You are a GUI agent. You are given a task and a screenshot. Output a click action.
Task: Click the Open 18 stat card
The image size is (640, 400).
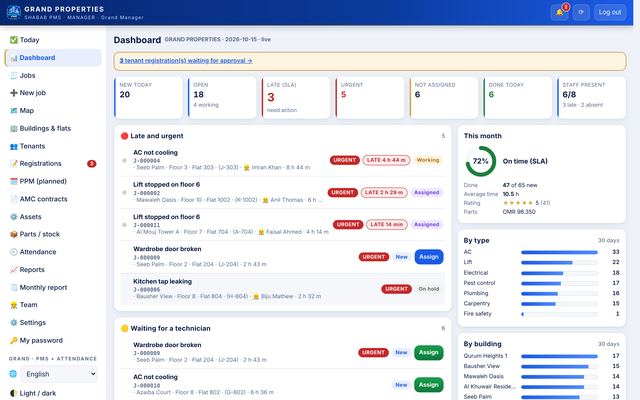[x=222, y=98]
